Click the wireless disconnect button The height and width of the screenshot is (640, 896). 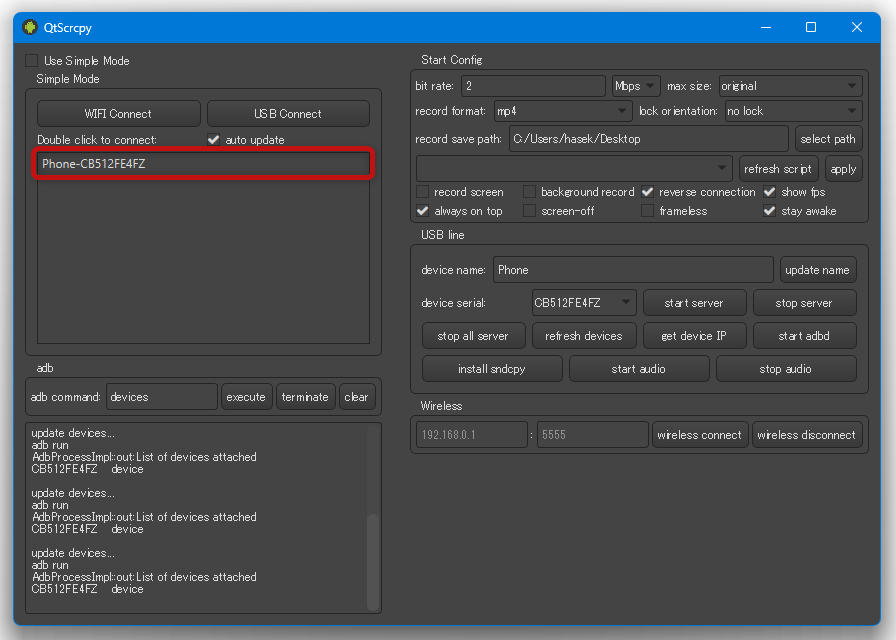807,435
